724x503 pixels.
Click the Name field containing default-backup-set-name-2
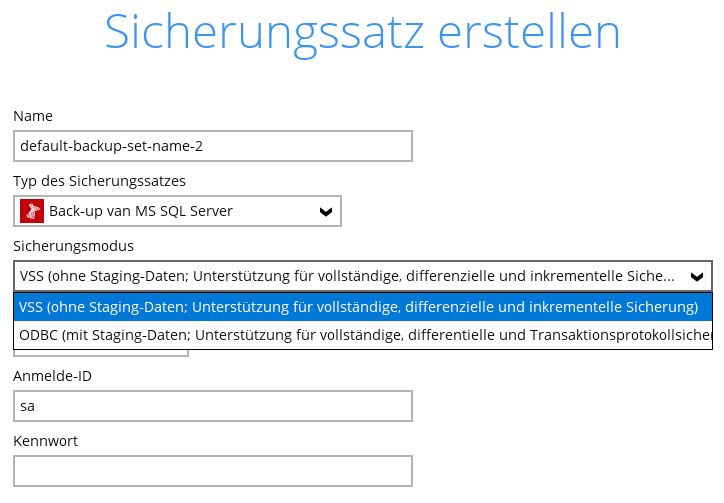(213, 146)
